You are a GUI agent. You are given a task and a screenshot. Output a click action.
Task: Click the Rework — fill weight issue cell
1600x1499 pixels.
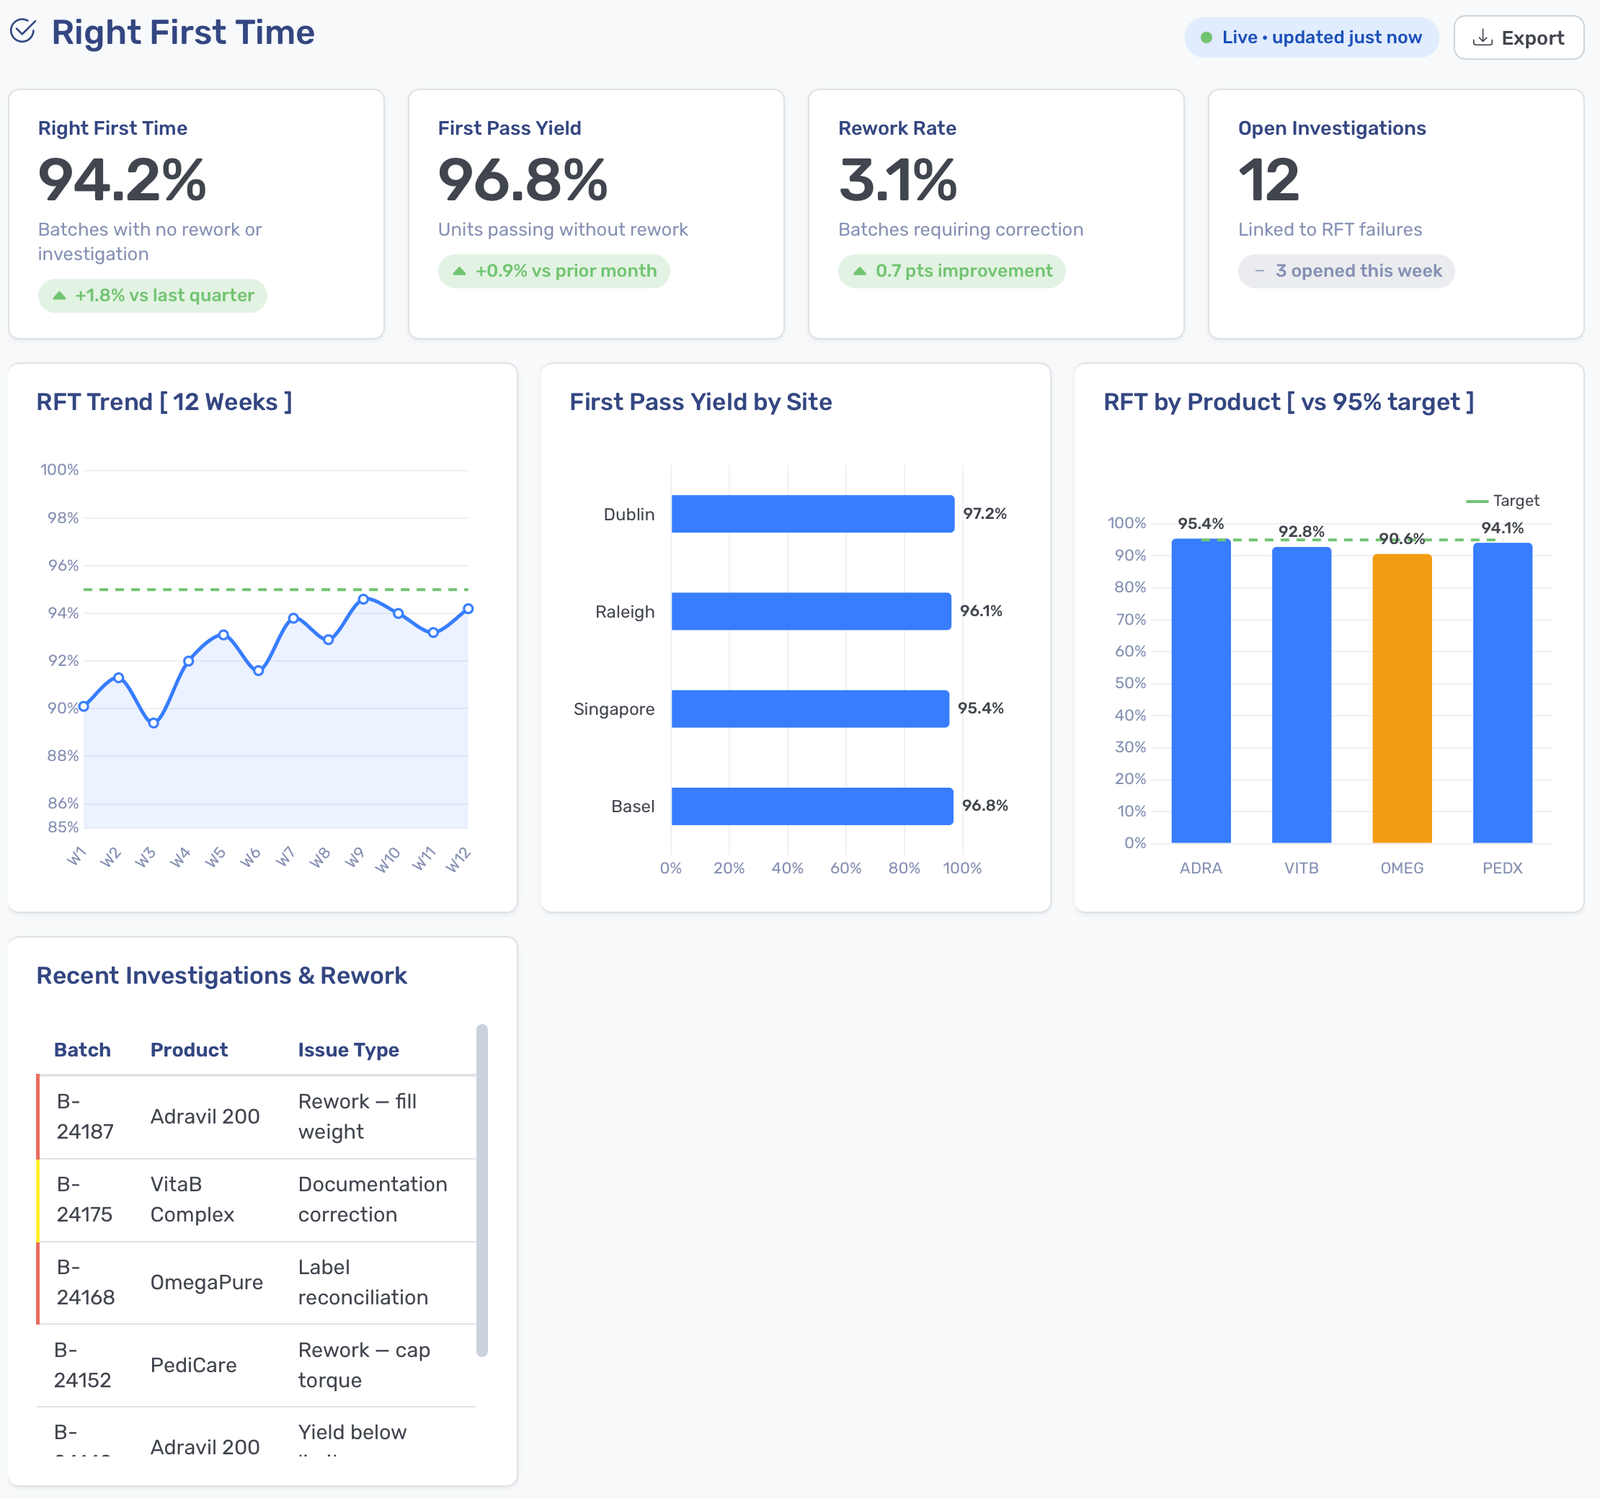pos(357,1116)
